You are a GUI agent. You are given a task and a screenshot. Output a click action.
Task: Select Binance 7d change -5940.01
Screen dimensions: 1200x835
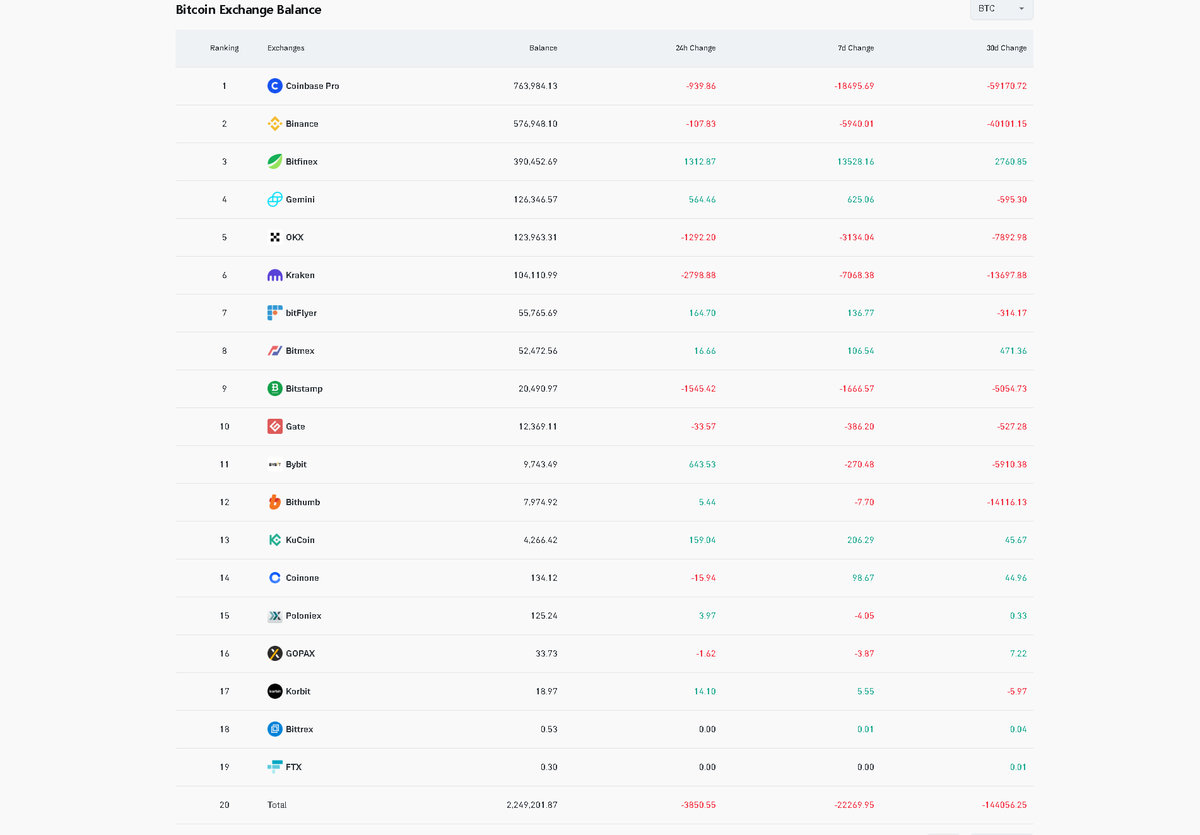(x=857, y=124)
